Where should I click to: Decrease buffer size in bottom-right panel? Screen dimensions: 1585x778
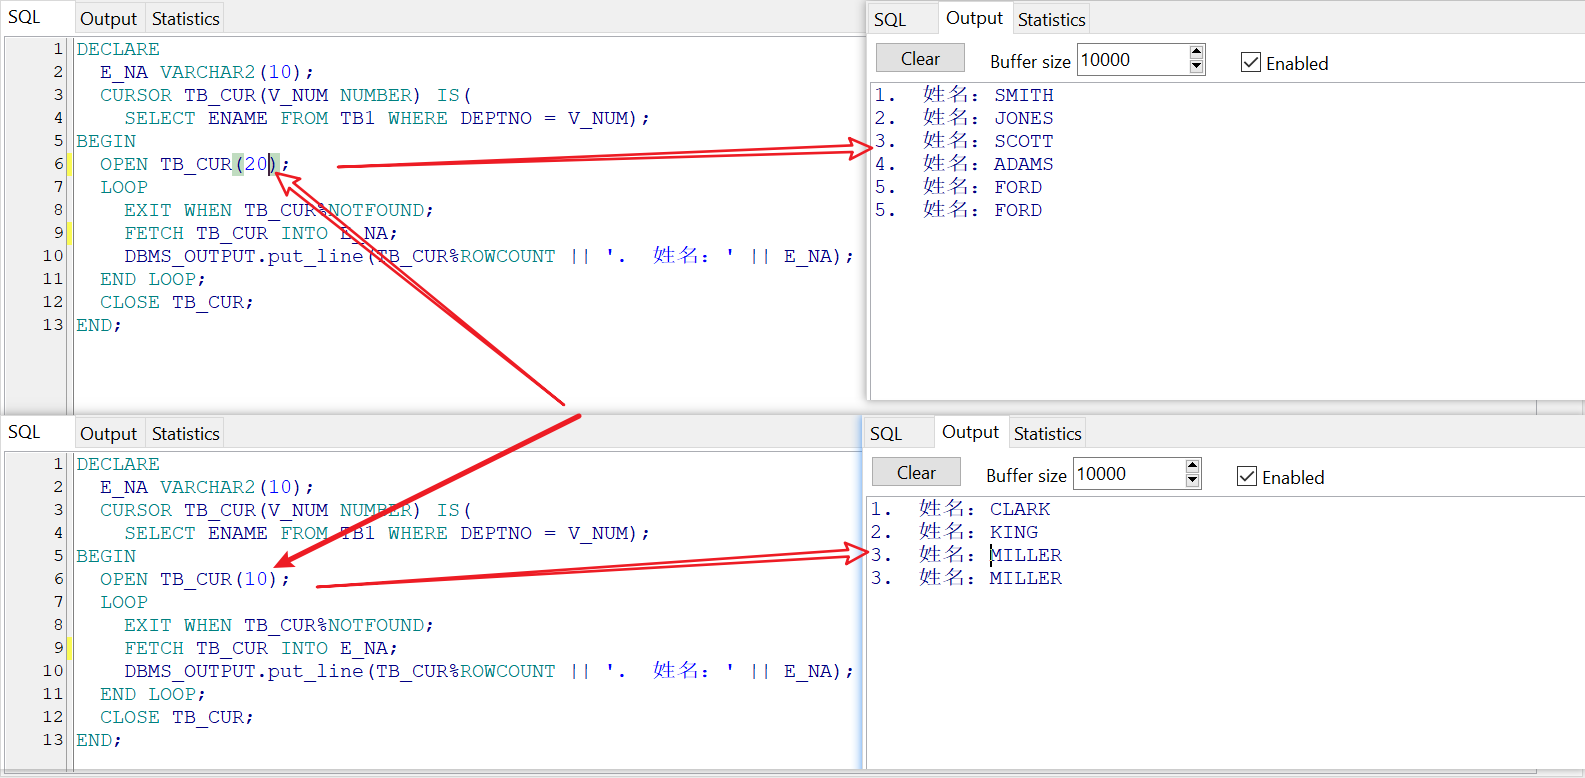(1192, 481)
